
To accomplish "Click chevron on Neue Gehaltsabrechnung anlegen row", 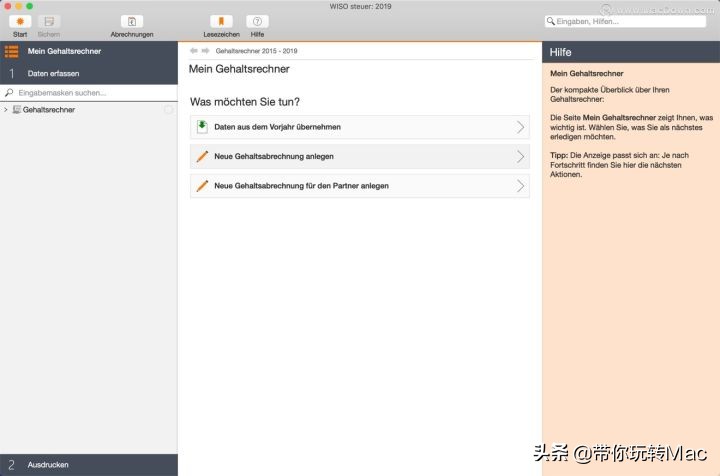I will click(x=520, y=157).
